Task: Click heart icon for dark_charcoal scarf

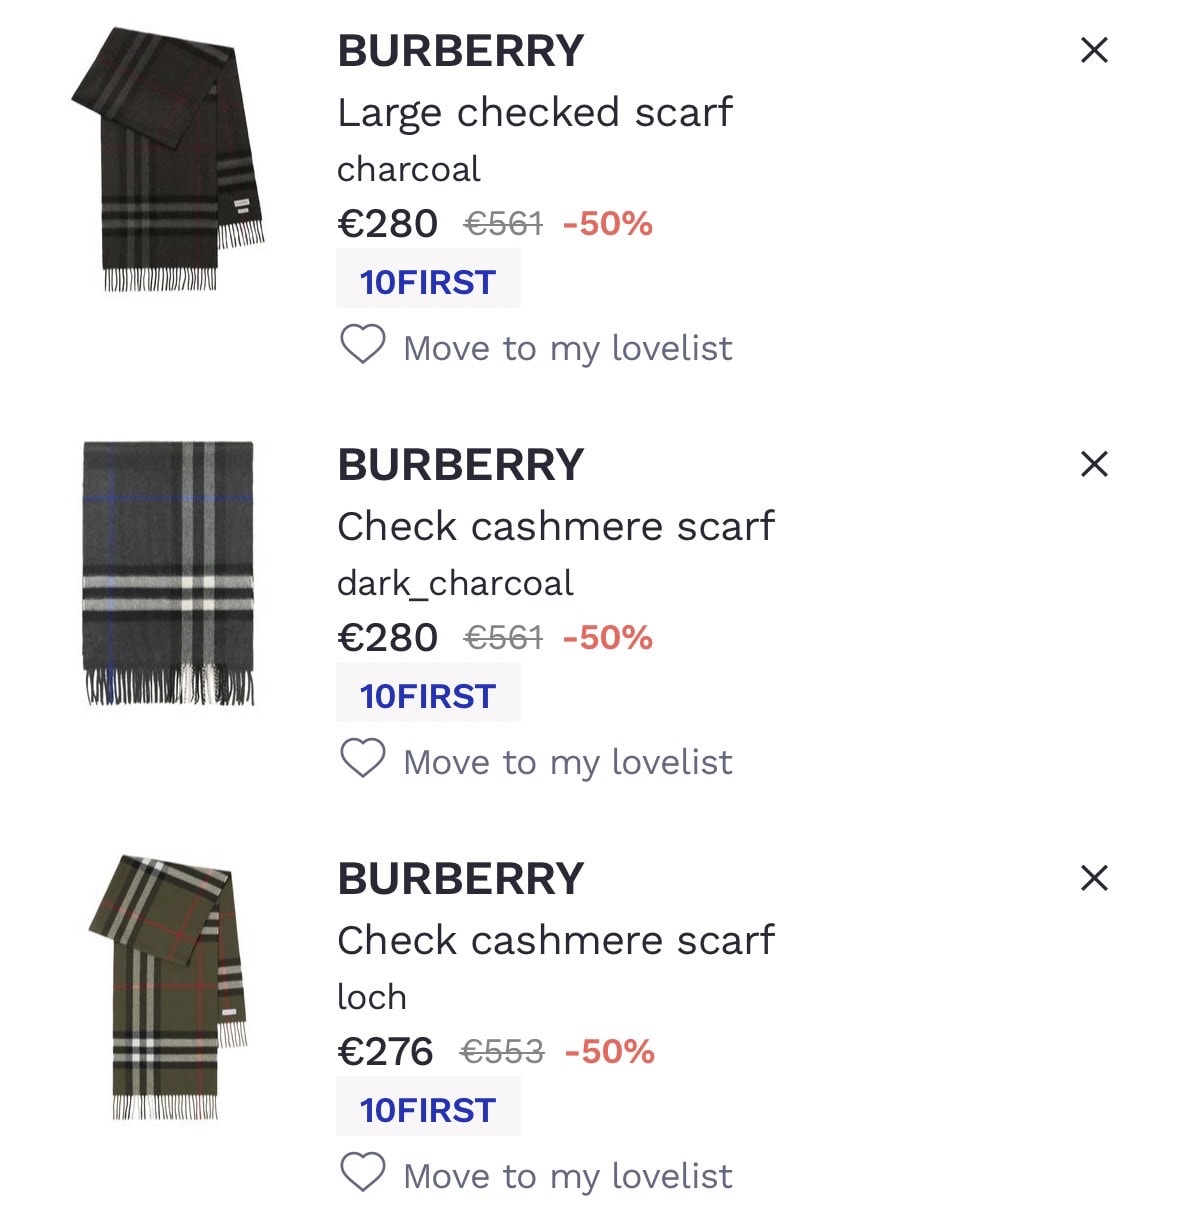Action: pos(362,760)
